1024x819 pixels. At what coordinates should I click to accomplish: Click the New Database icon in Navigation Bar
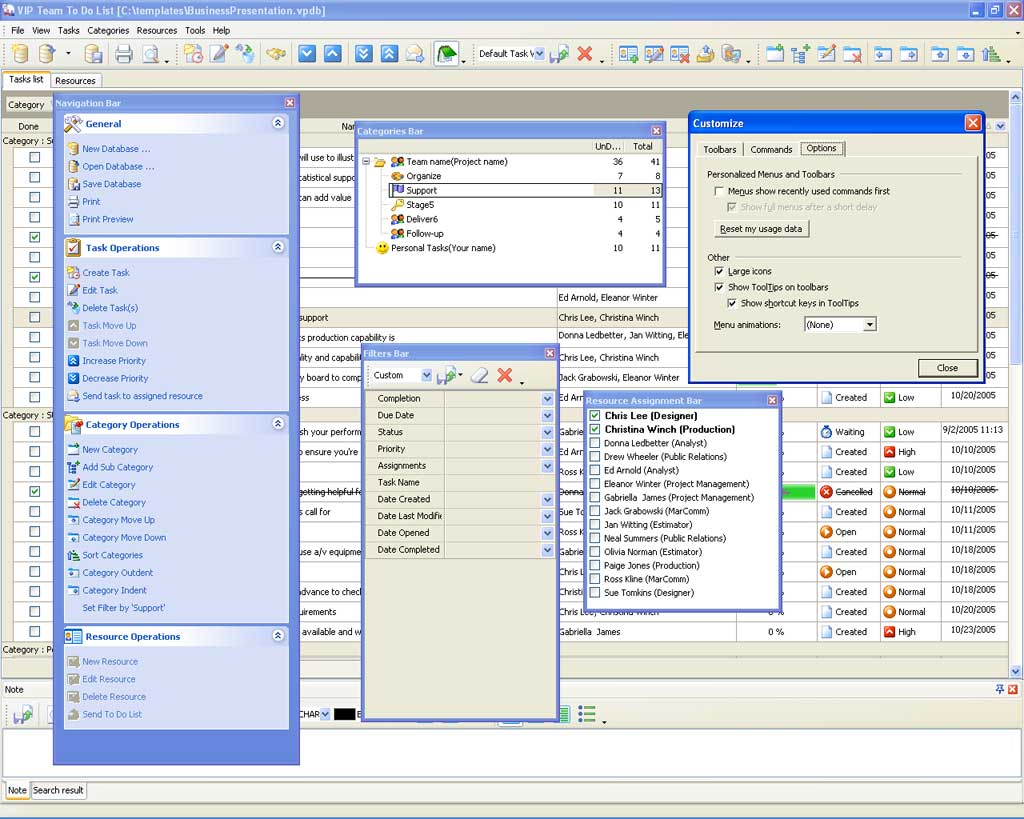(x=73, y=149)
